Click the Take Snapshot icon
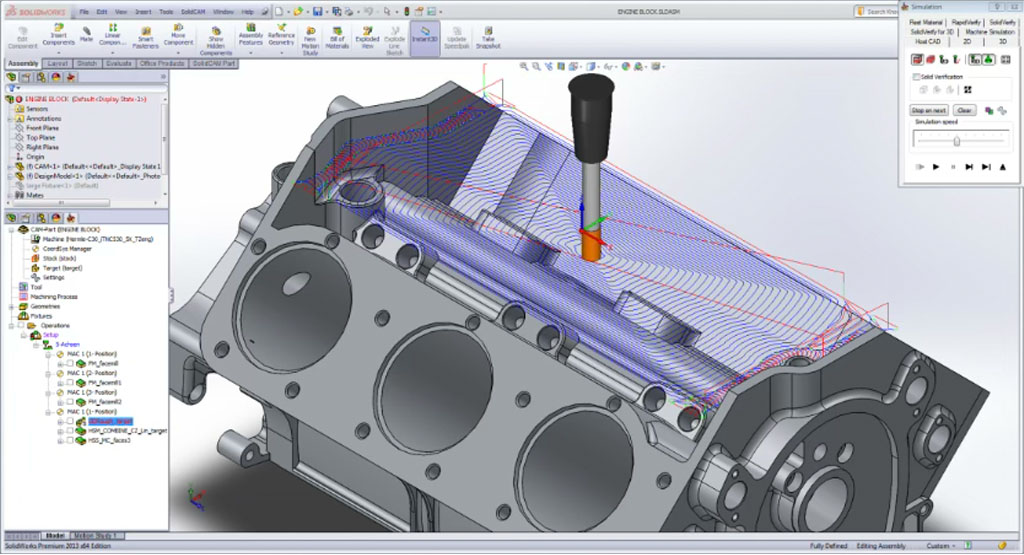This screenshot has width=1024, height=555. [489, 32]
